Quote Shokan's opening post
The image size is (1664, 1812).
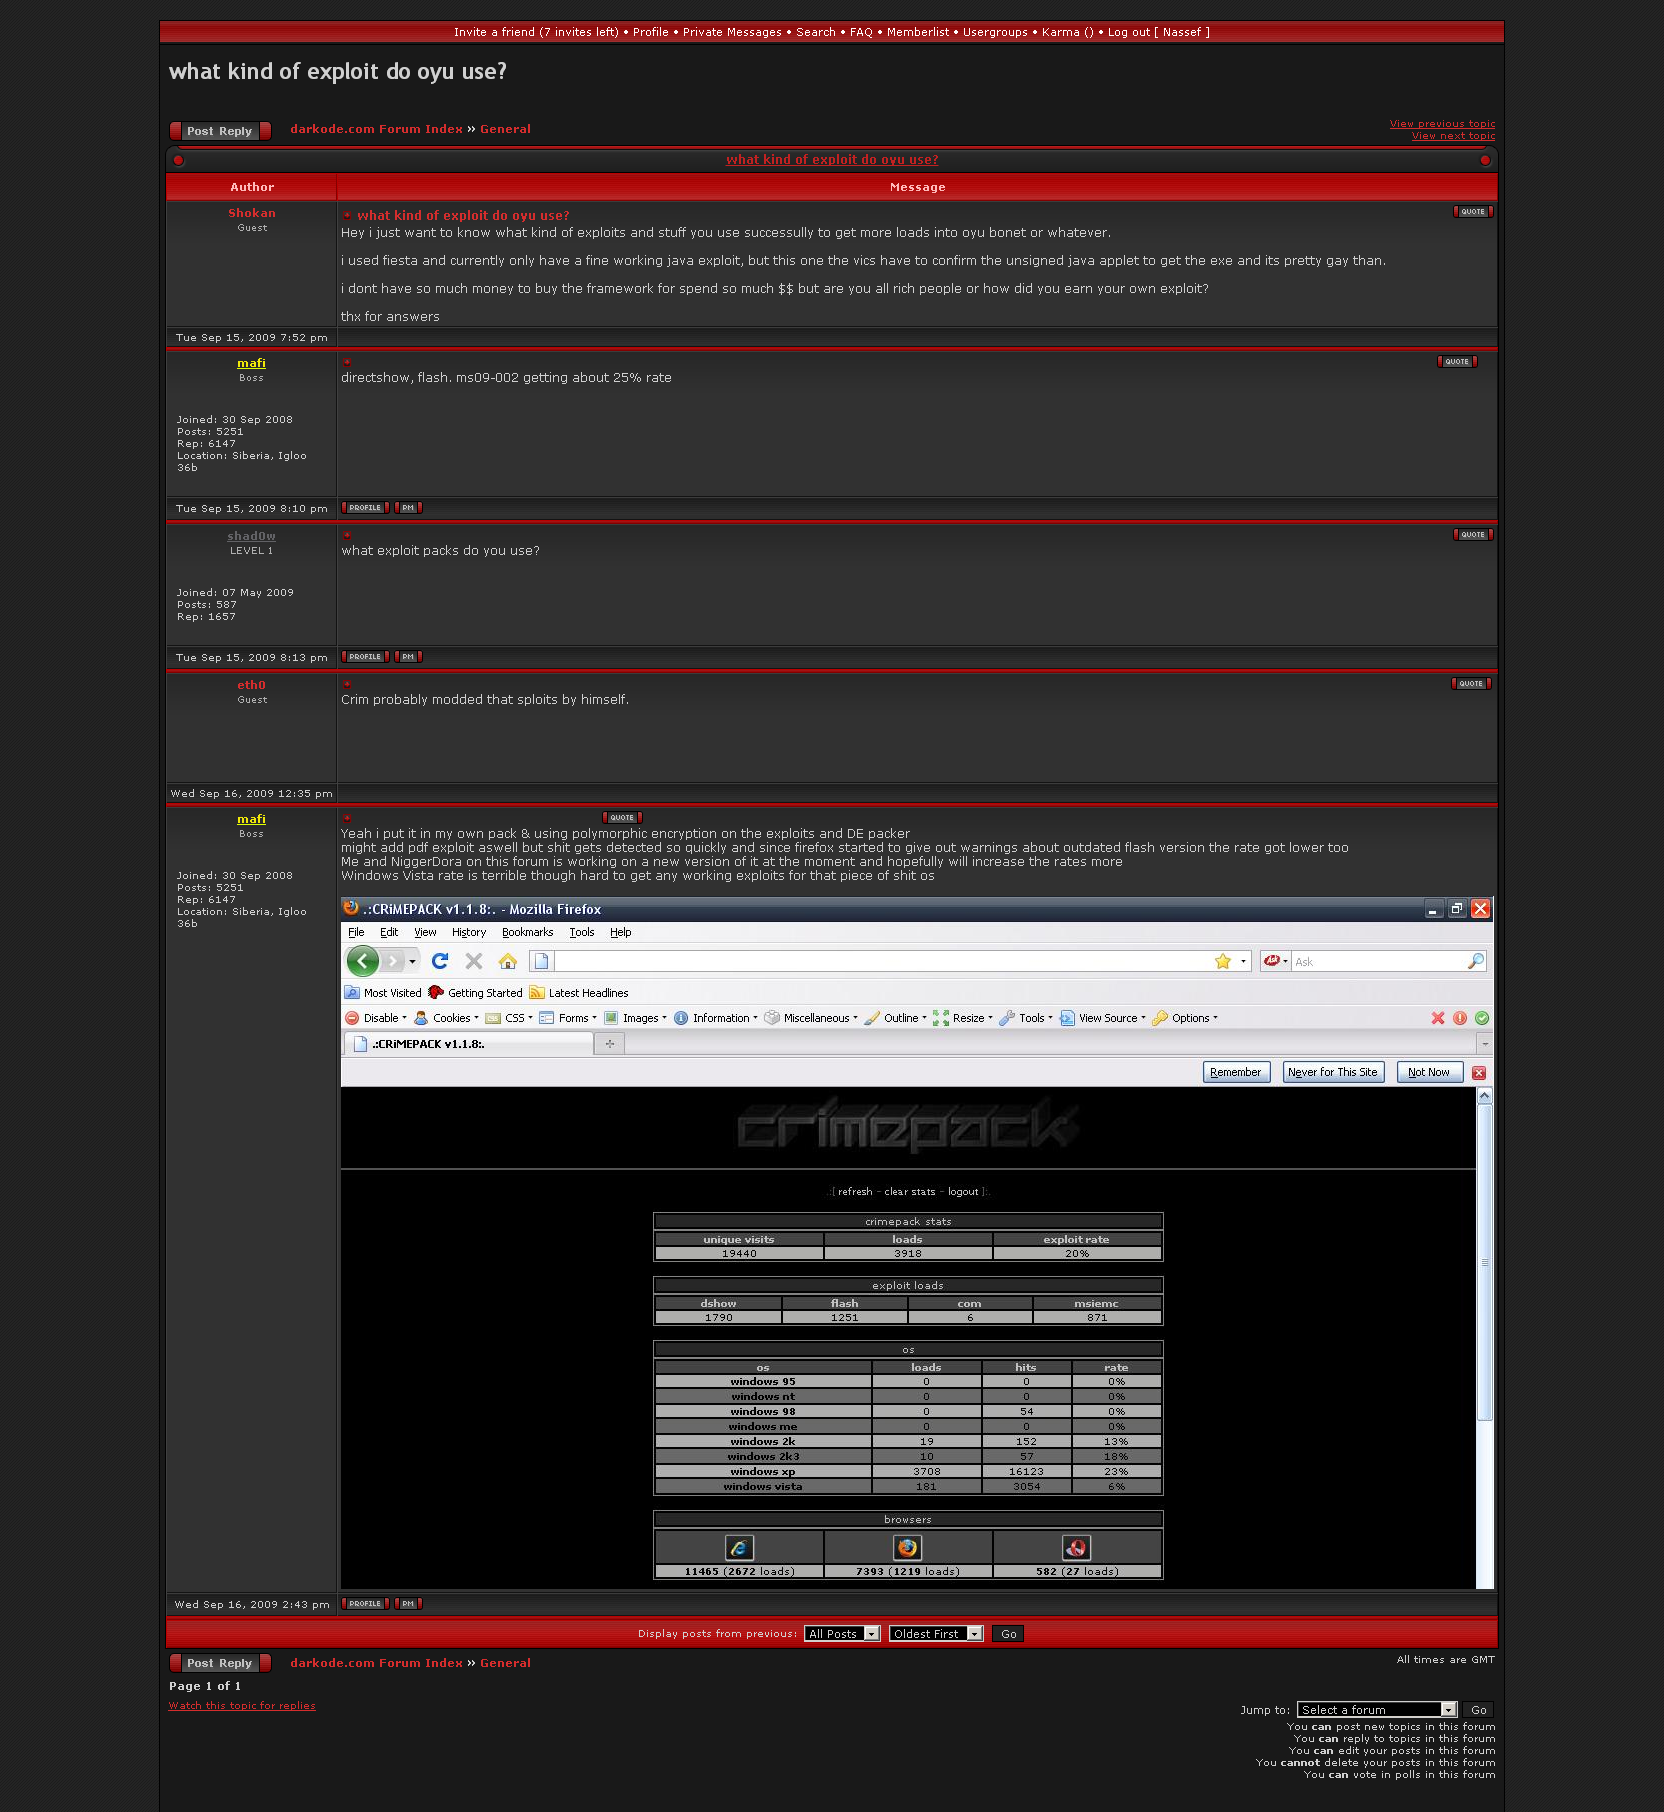1472,212
